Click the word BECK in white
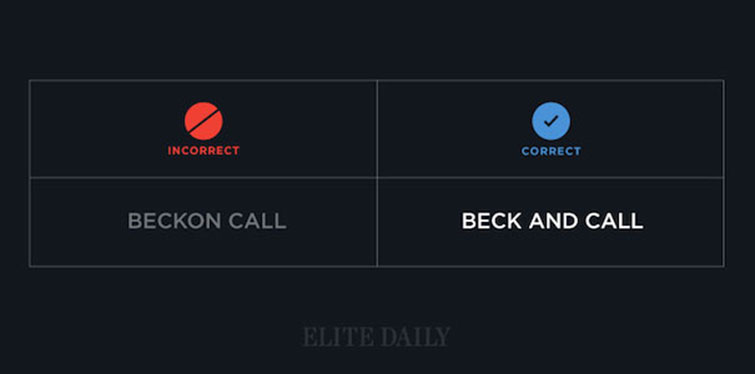Viewport: 755px width, 374px height. pos(491,221)
